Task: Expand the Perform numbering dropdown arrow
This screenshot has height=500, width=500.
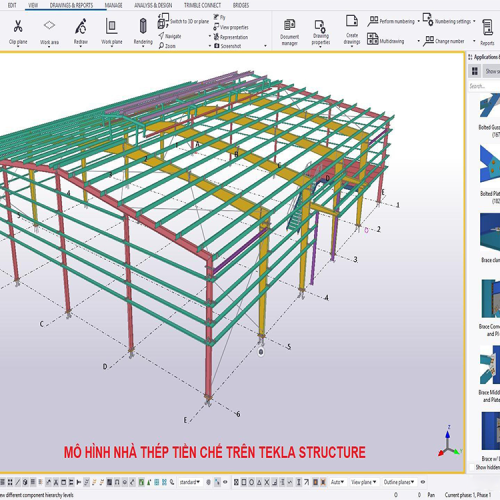Action: 419,21
